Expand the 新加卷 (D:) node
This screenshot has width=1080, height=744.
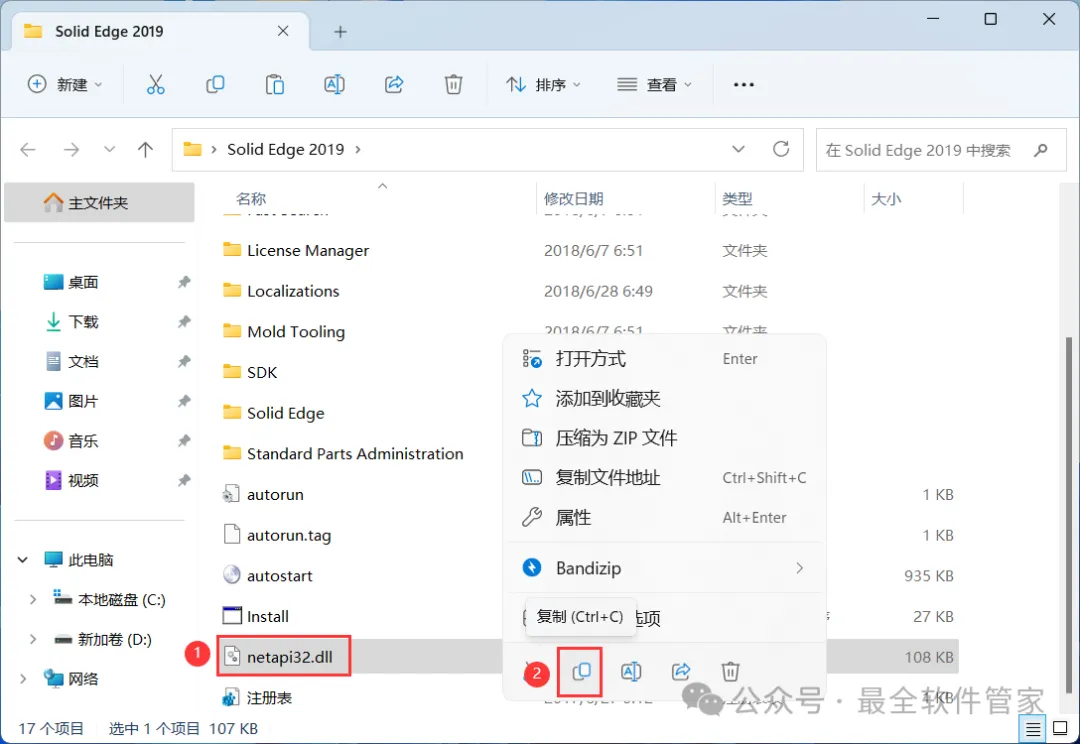[32, 639]
